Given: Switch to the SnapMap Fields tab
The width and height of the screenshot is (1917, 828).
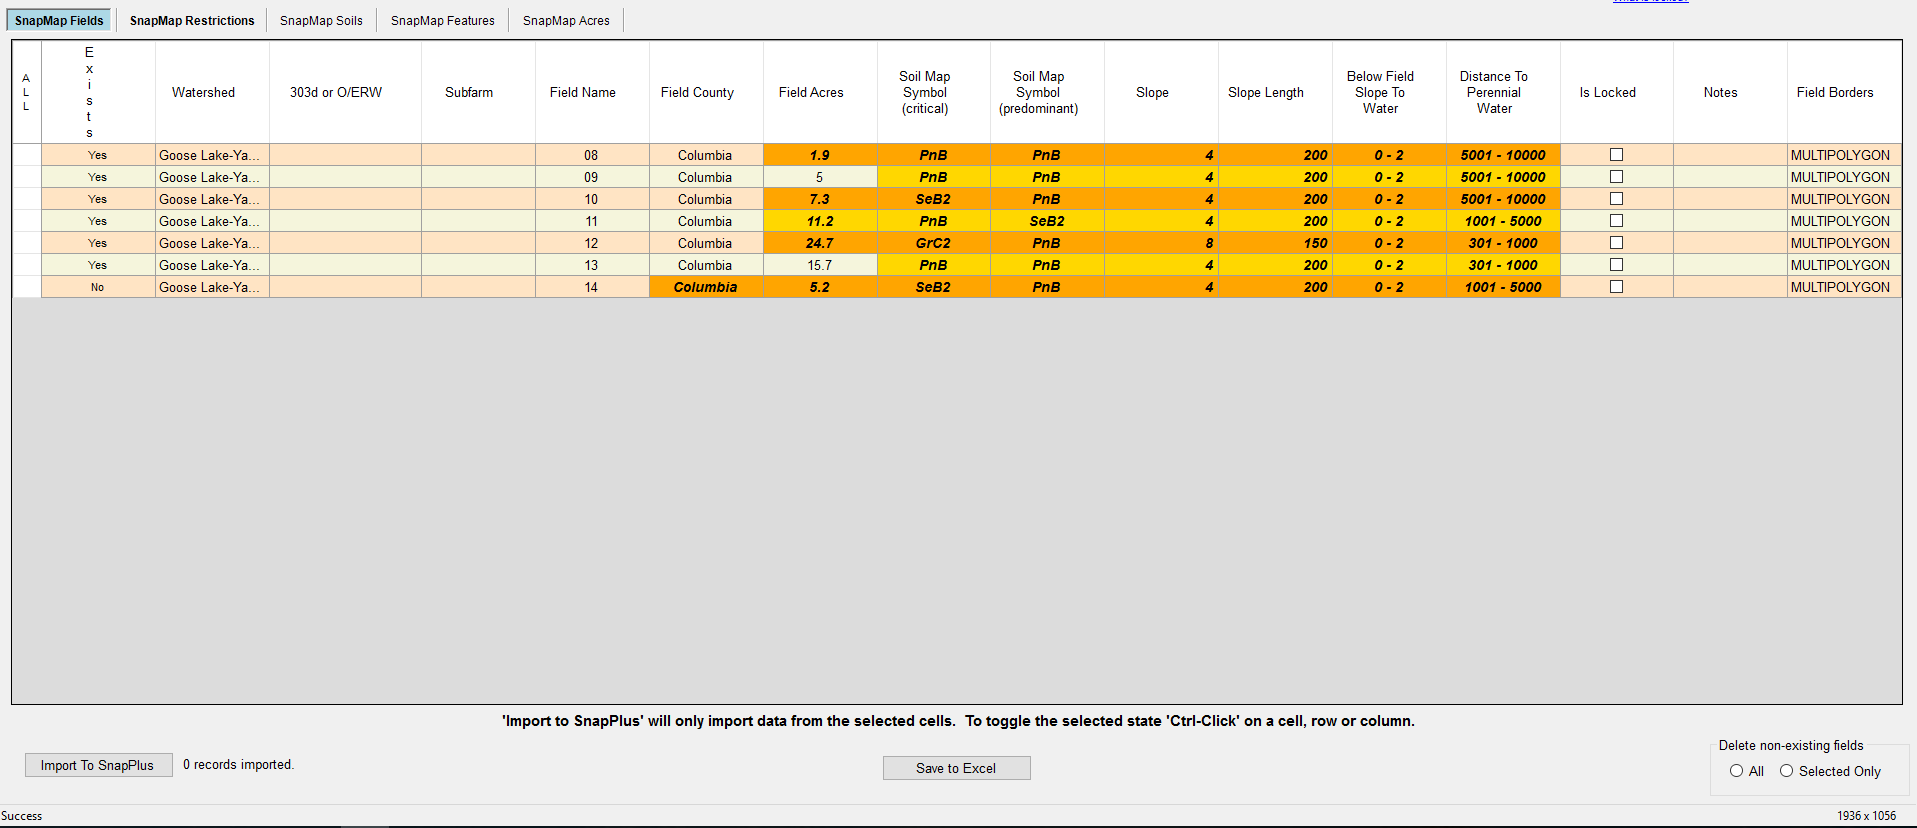Looking at the screenshot, I should pos(59,20).
